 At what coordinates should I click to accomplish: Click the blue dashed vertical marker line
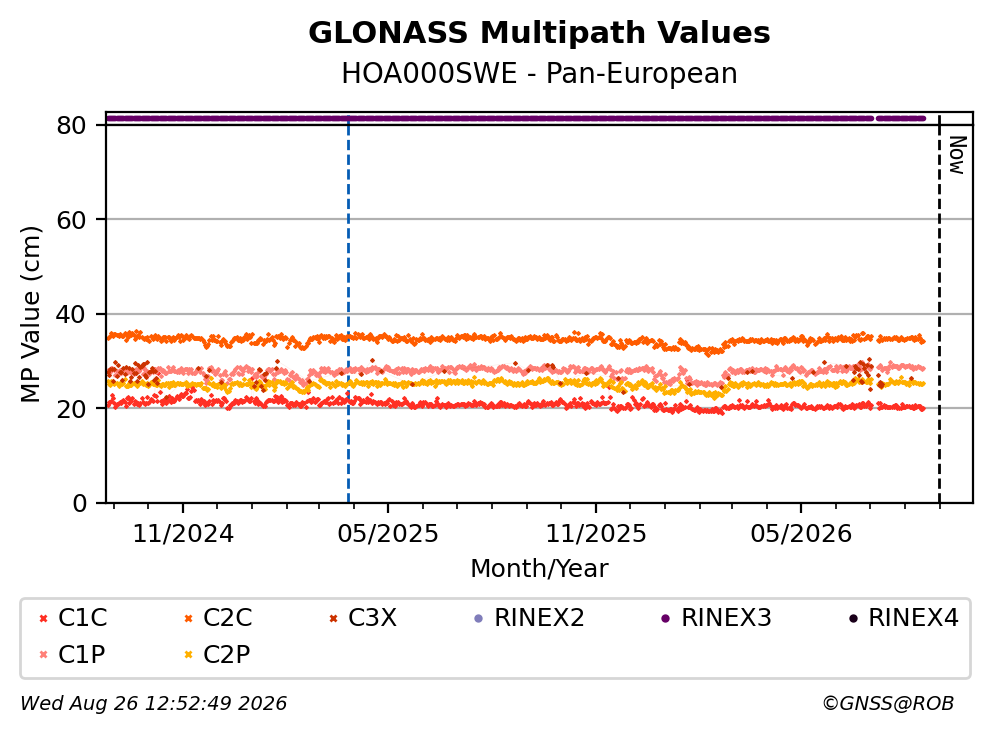pos(348,310)
